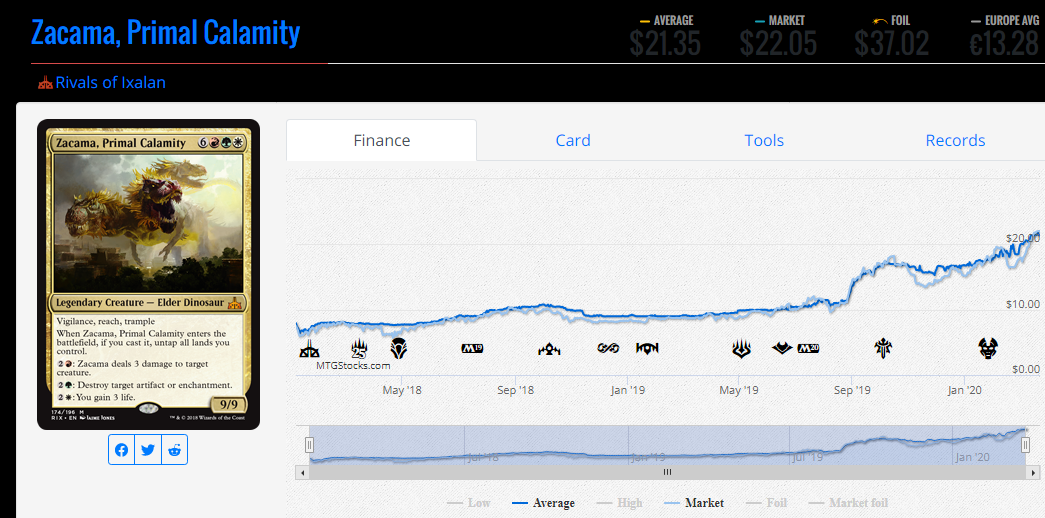Toggle the Foil price series in legend
Screen dimensions: 1045x518
[766, 503]
